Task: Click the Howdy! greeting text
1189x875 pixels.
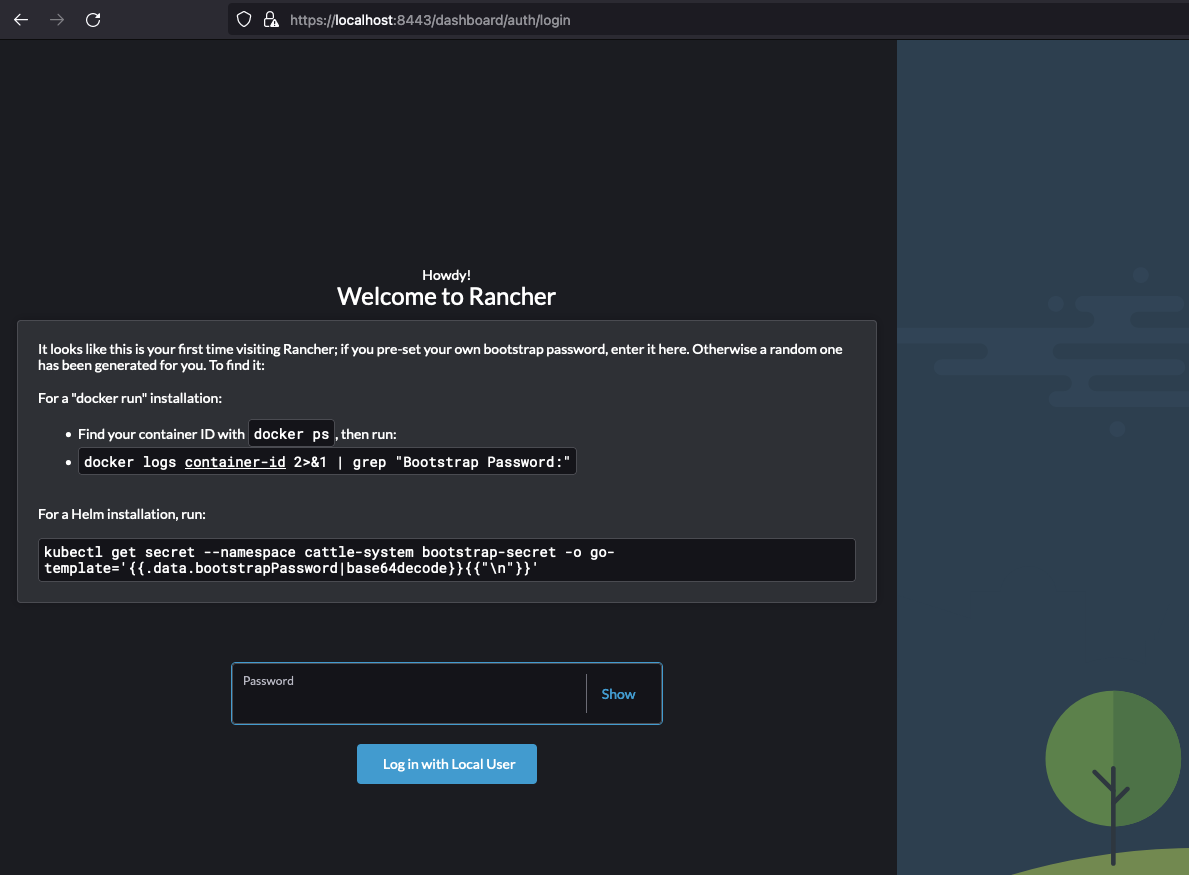Action: (446, 274)
